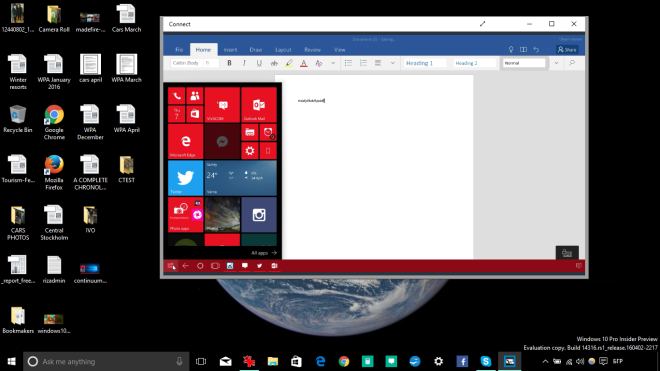Open the Phone tile on Start
This screenshot has height=371, width=660.
[x=176, y=96]
